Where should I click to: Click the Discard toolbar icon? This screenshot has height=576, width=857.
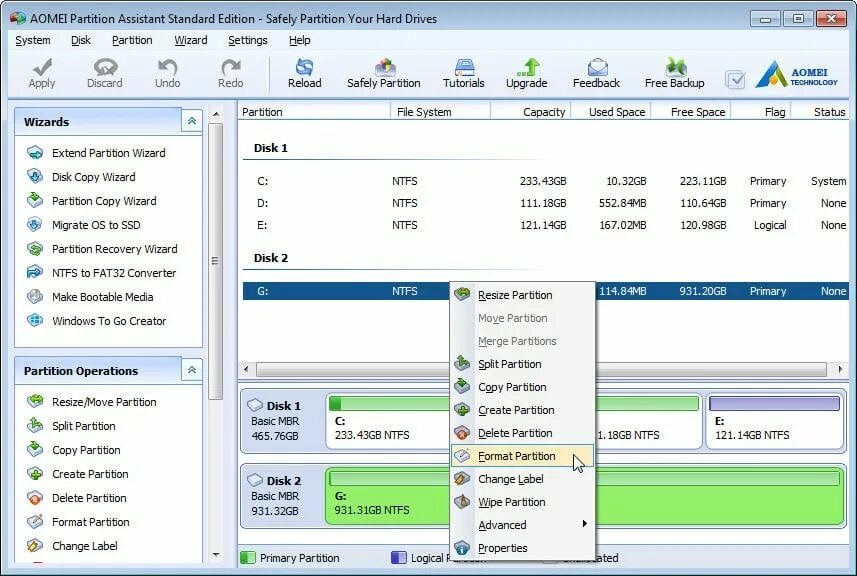[105, 68]
